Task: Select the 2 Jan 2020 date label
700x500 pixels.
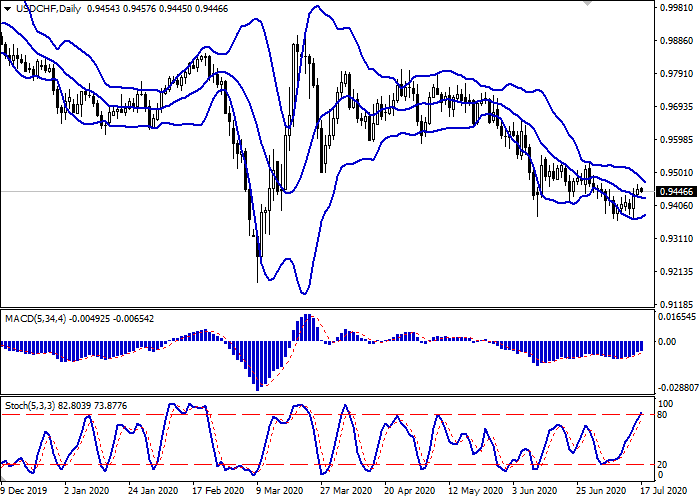Action: pos(86,491)
